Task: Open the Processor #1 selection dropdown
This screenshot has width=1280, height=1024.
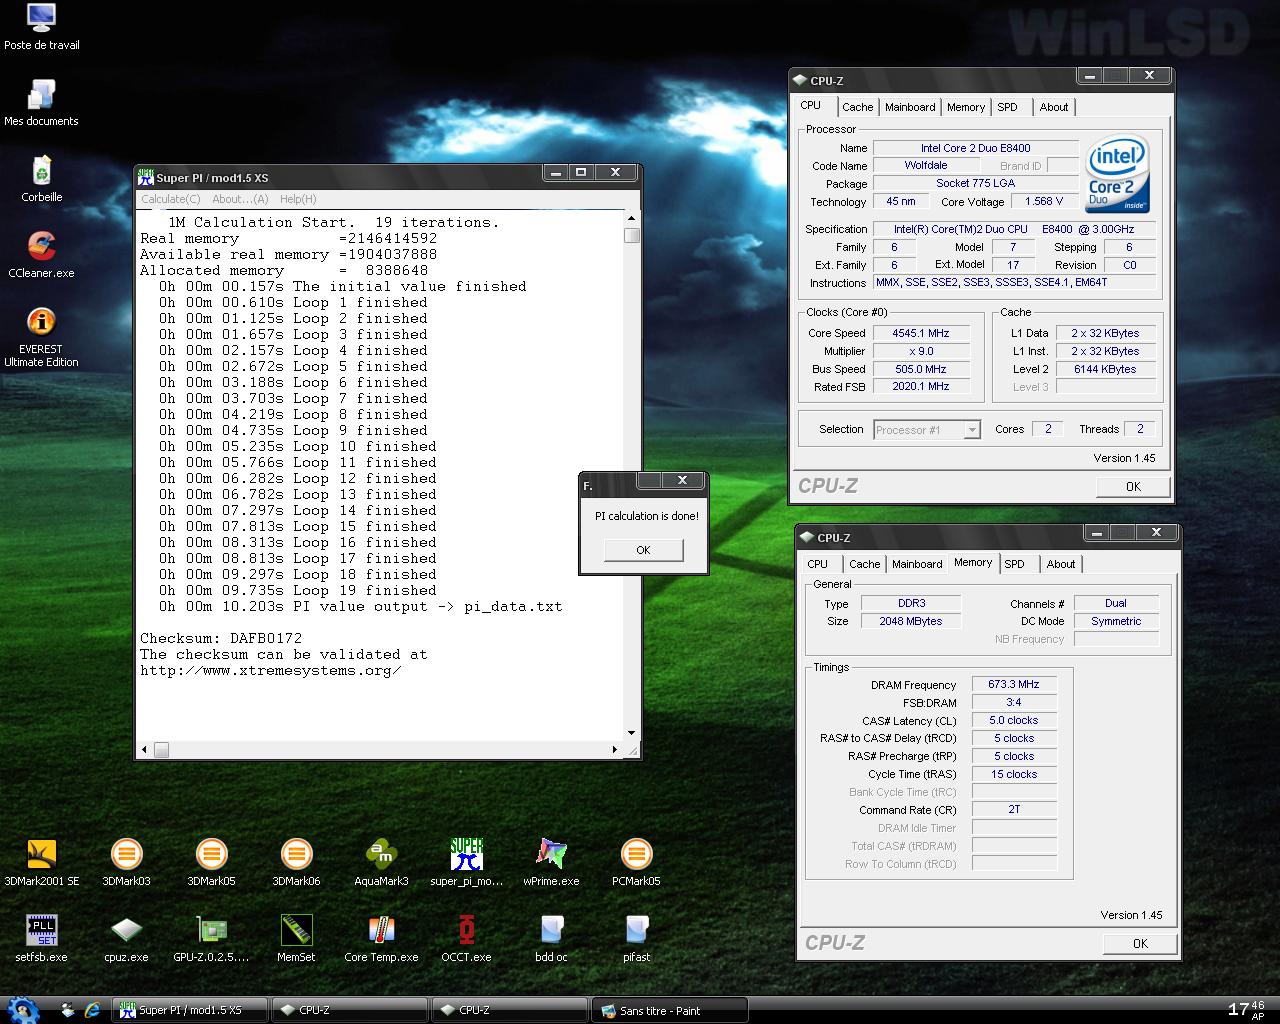Action: pos(926,430)
